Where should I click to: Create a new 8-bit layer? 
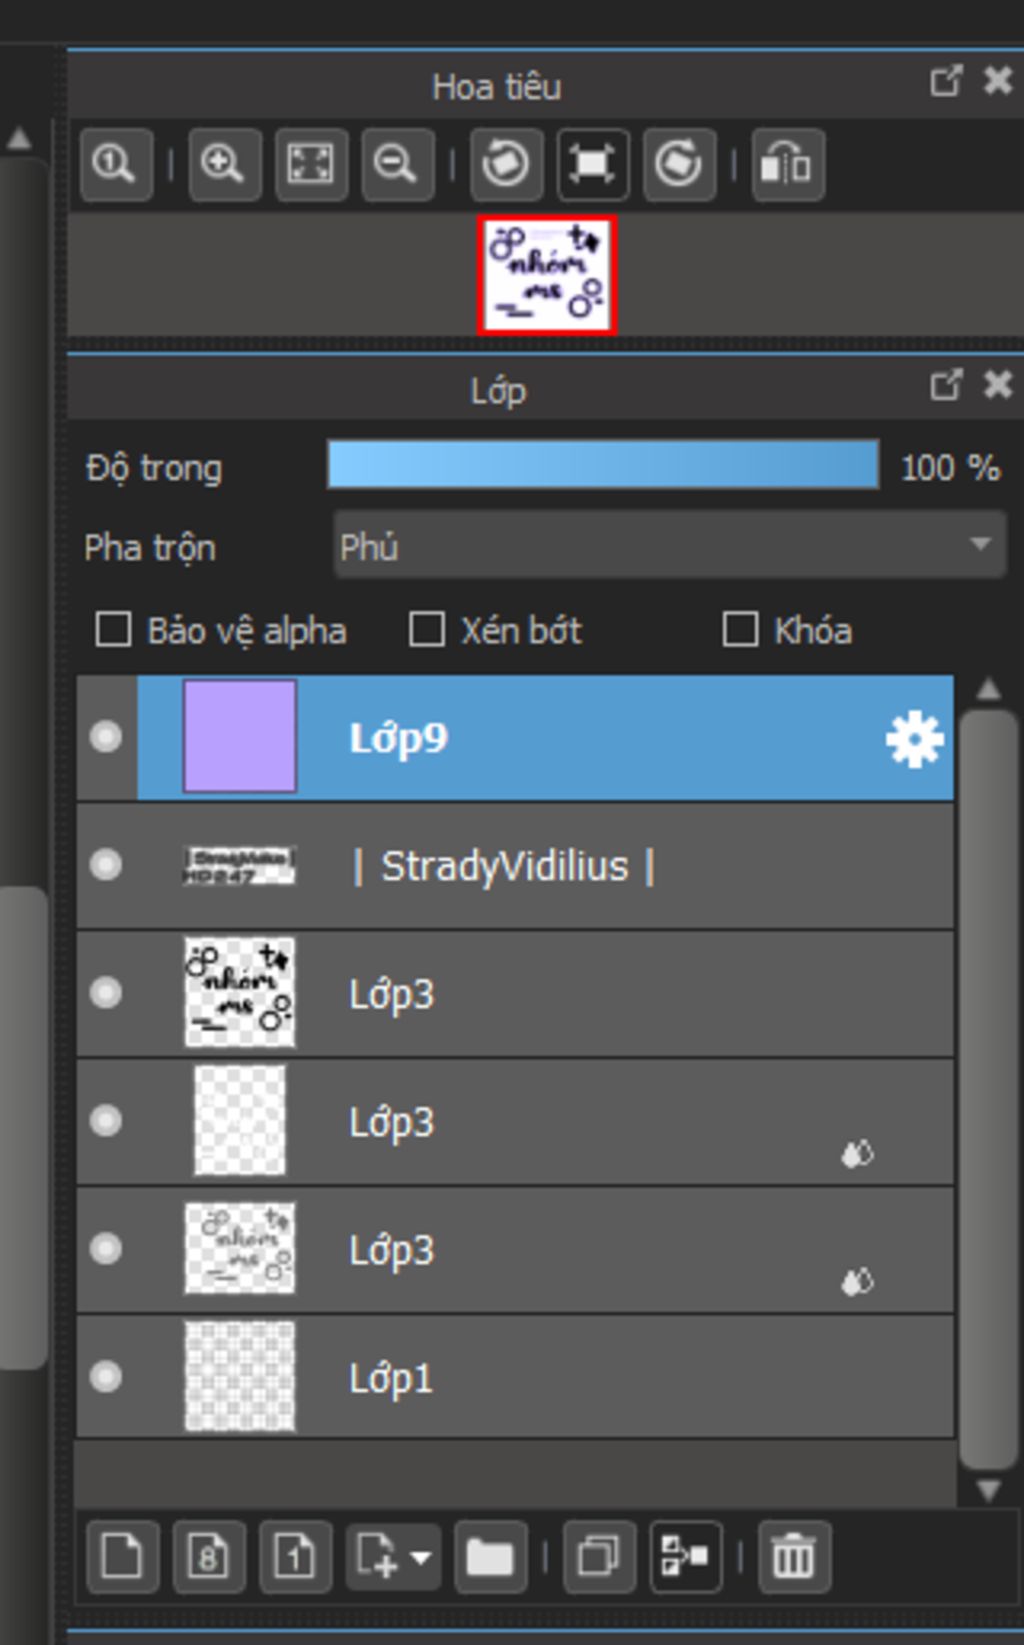click(208, 1557)
